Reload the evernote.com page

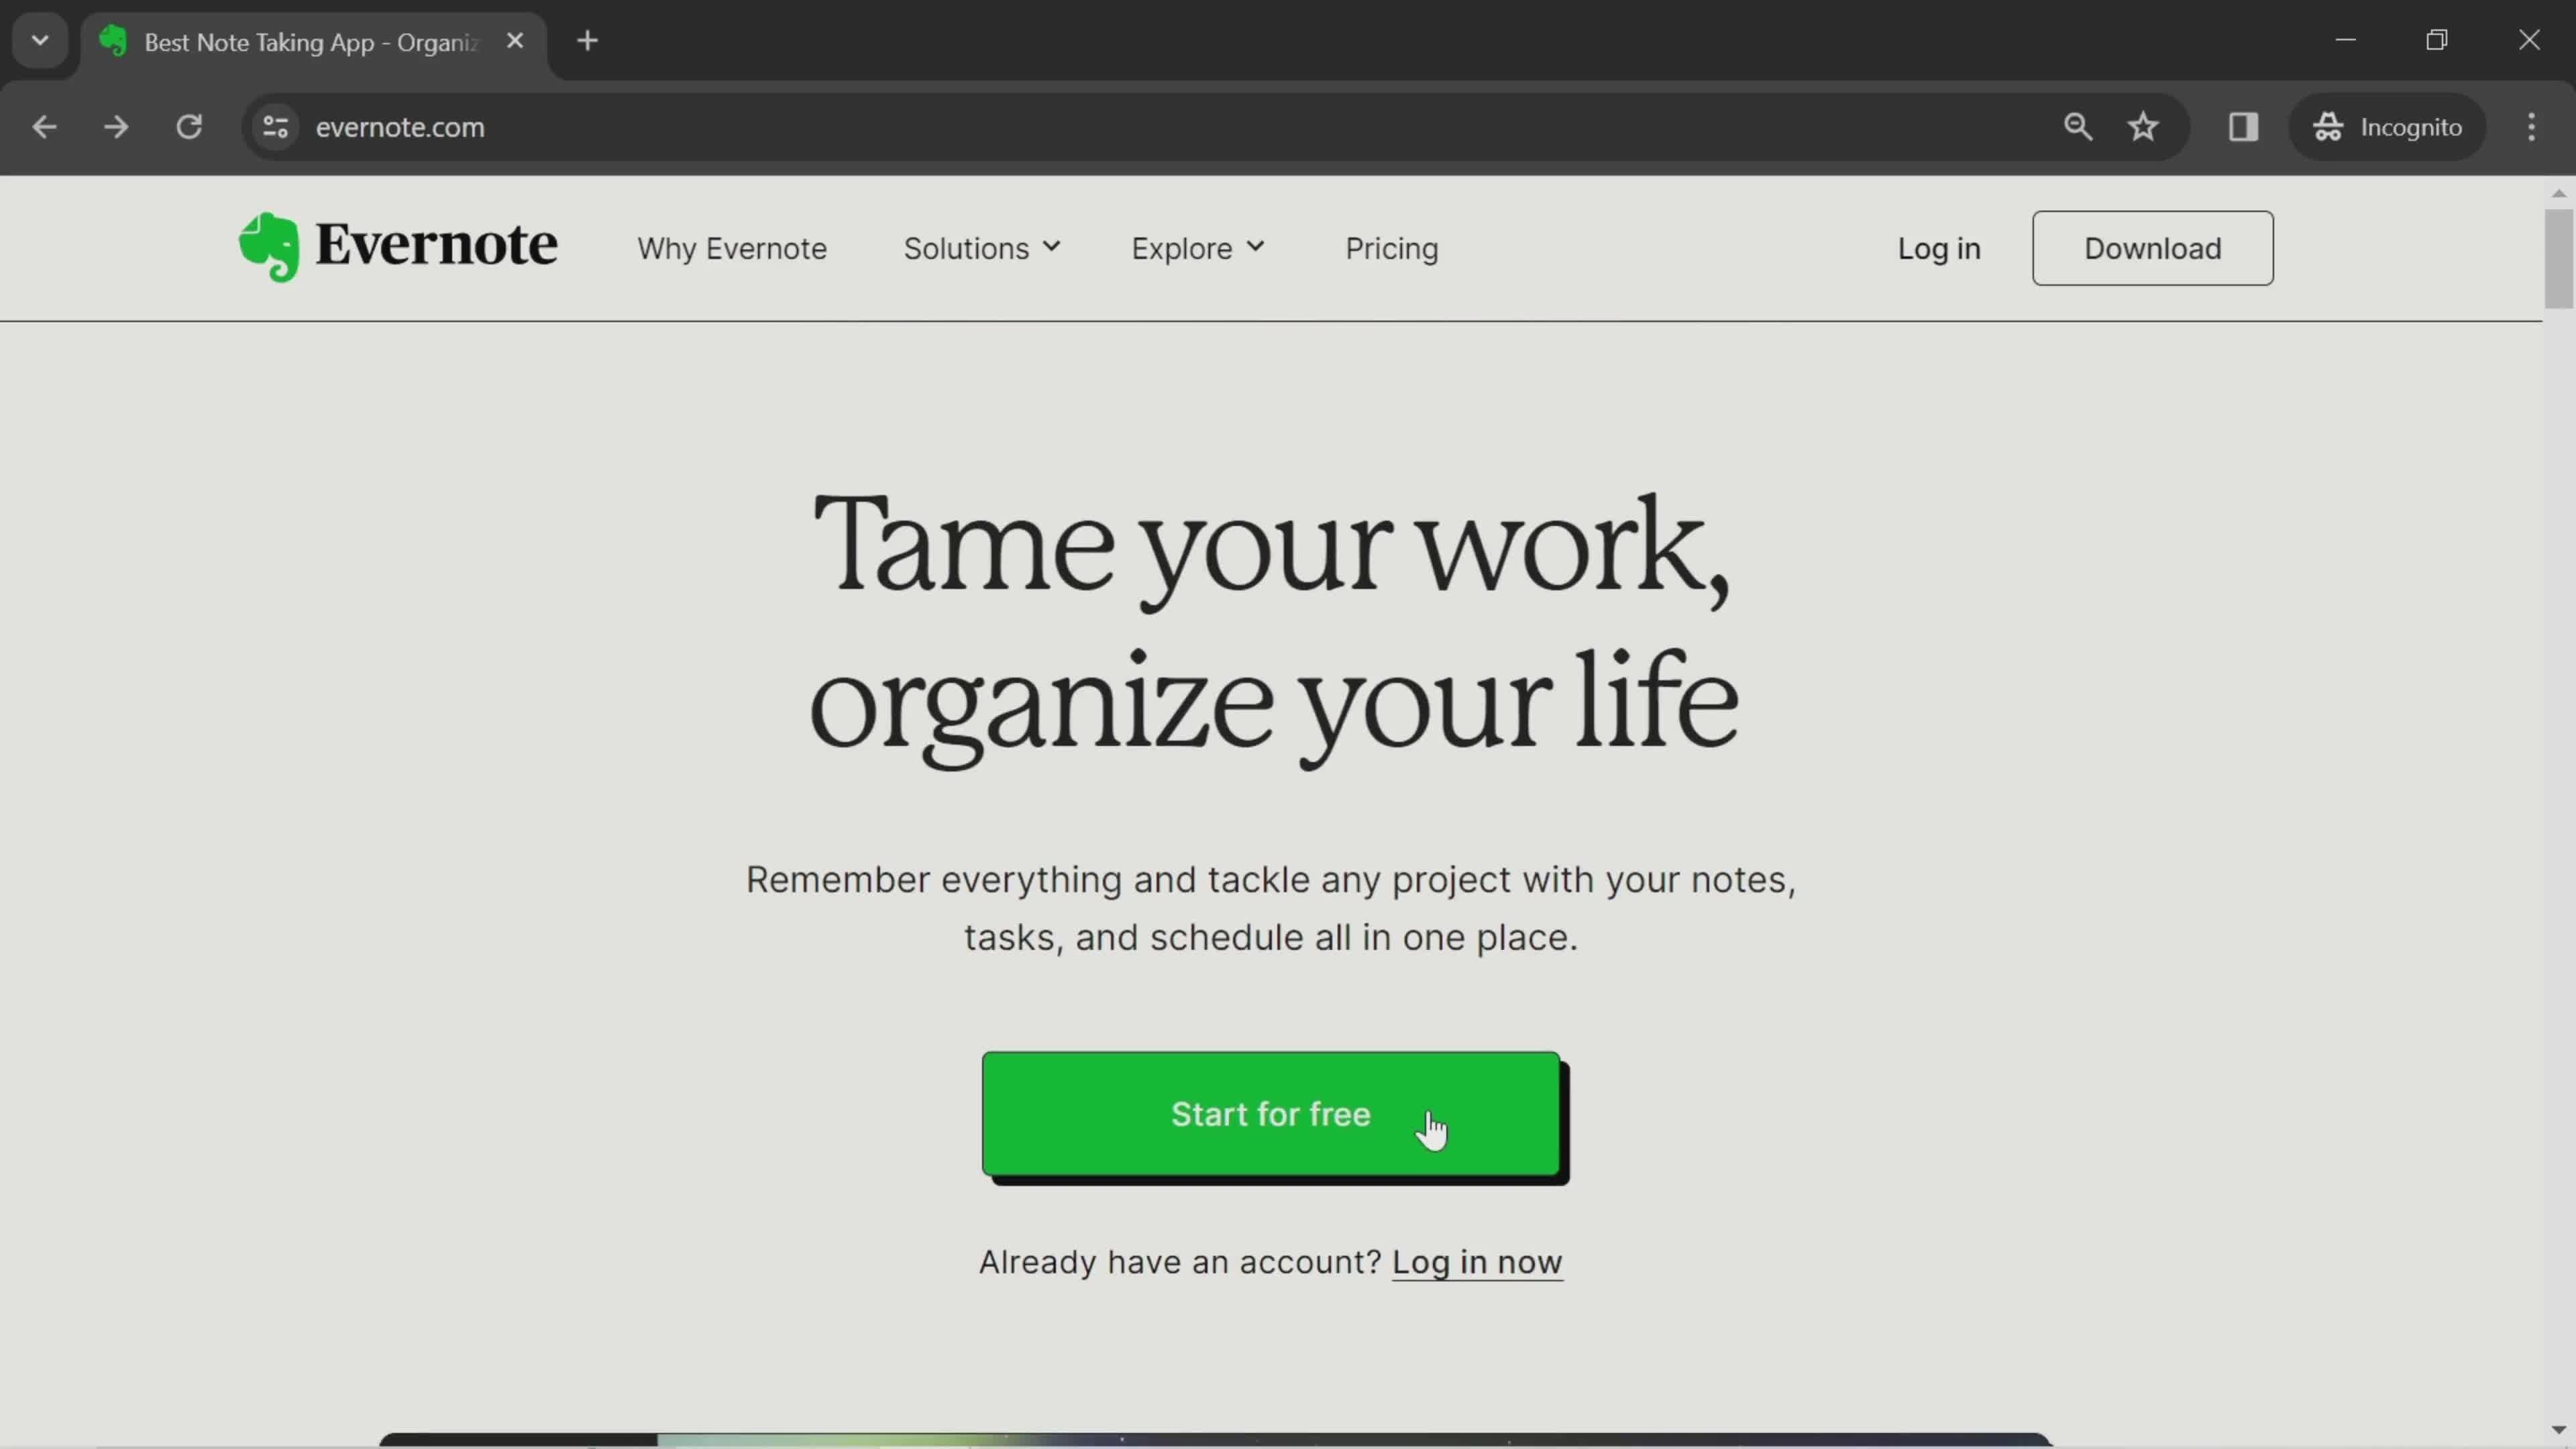click(x=189, y=127)
